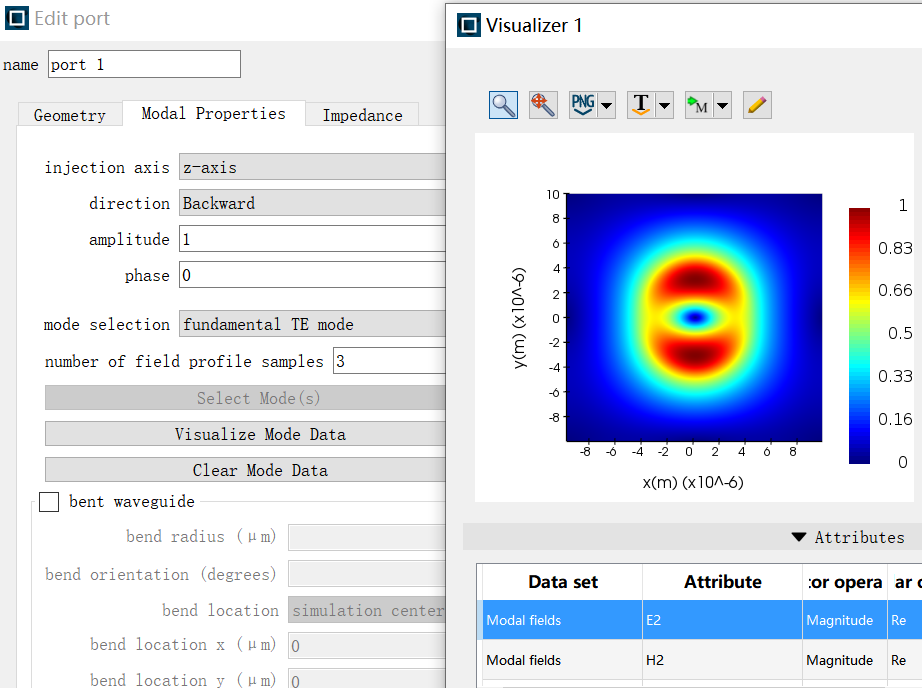Open the text export dropdown arrow
Viewport: 922px width, 688px height.
(664, 106)
